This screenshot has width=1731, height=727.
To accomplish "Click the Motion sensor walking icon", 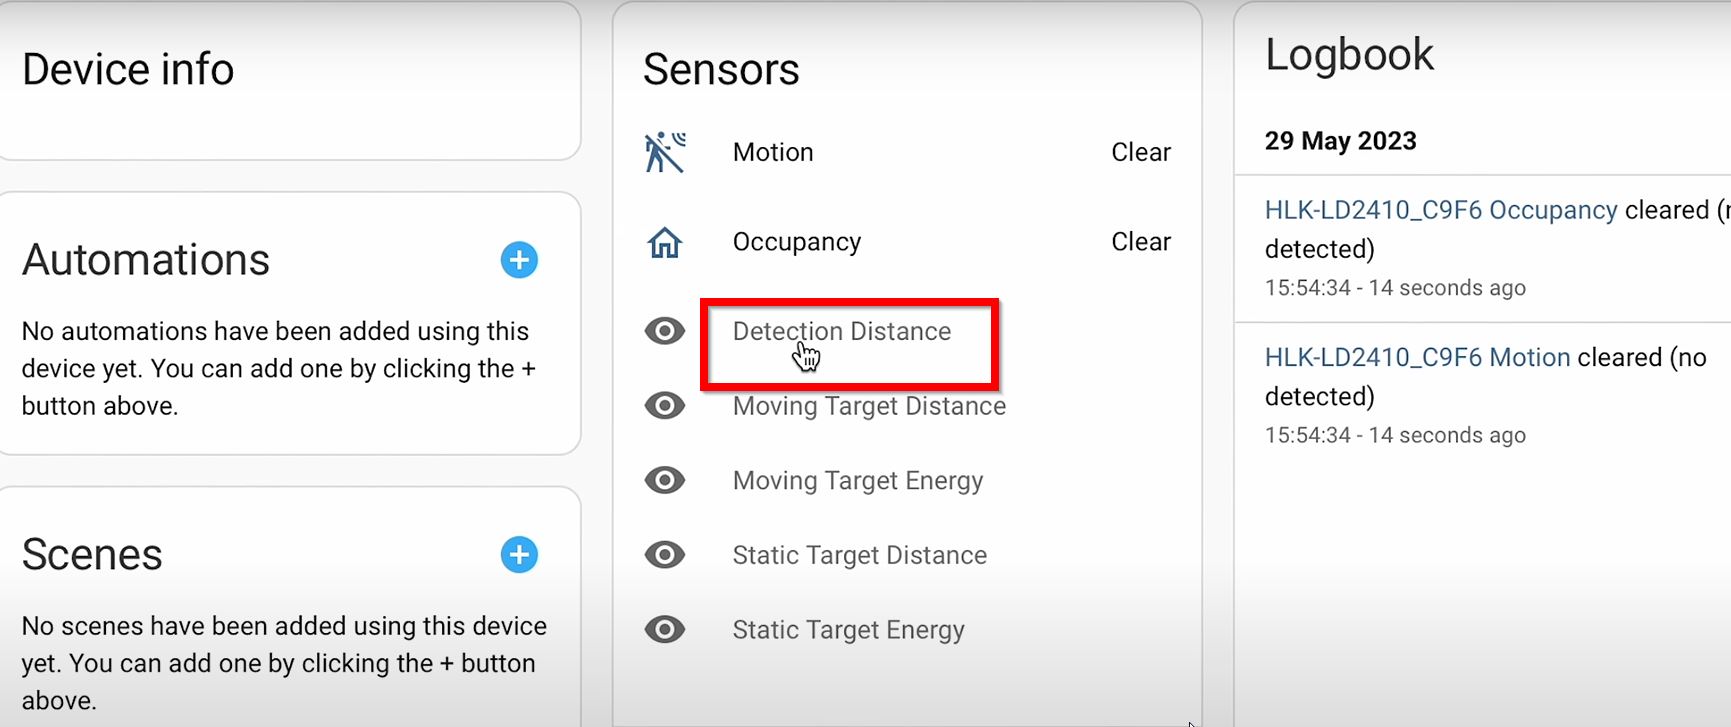I will point(665,152).
